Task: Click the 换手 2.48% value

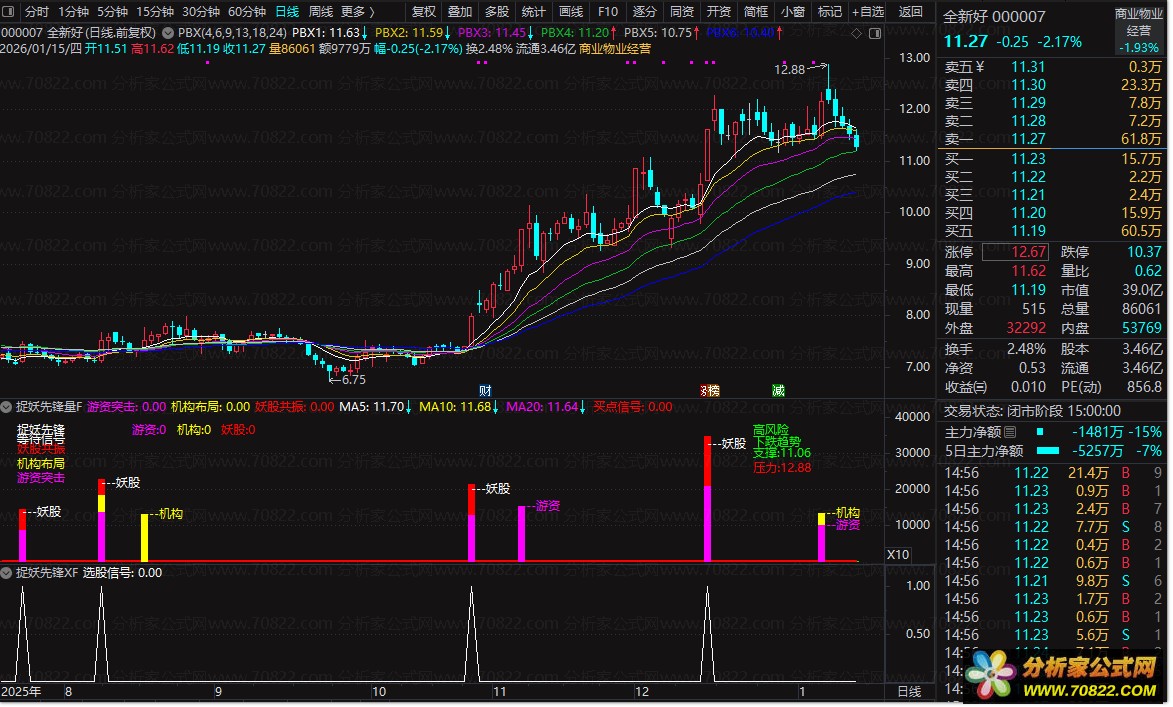Action: tap(1026, 349)
